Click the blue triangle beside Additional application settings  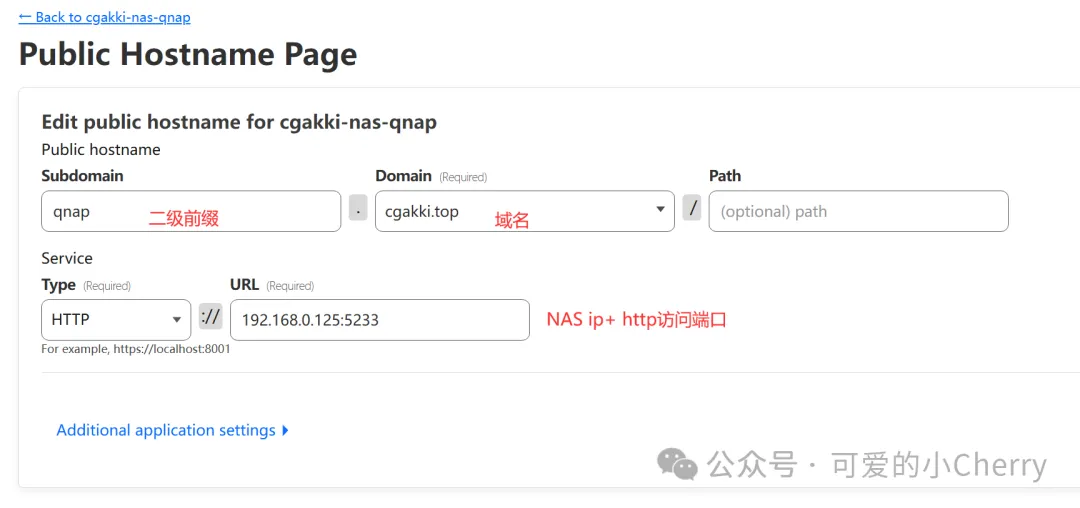pyautogui.click(x=285, y=431)
